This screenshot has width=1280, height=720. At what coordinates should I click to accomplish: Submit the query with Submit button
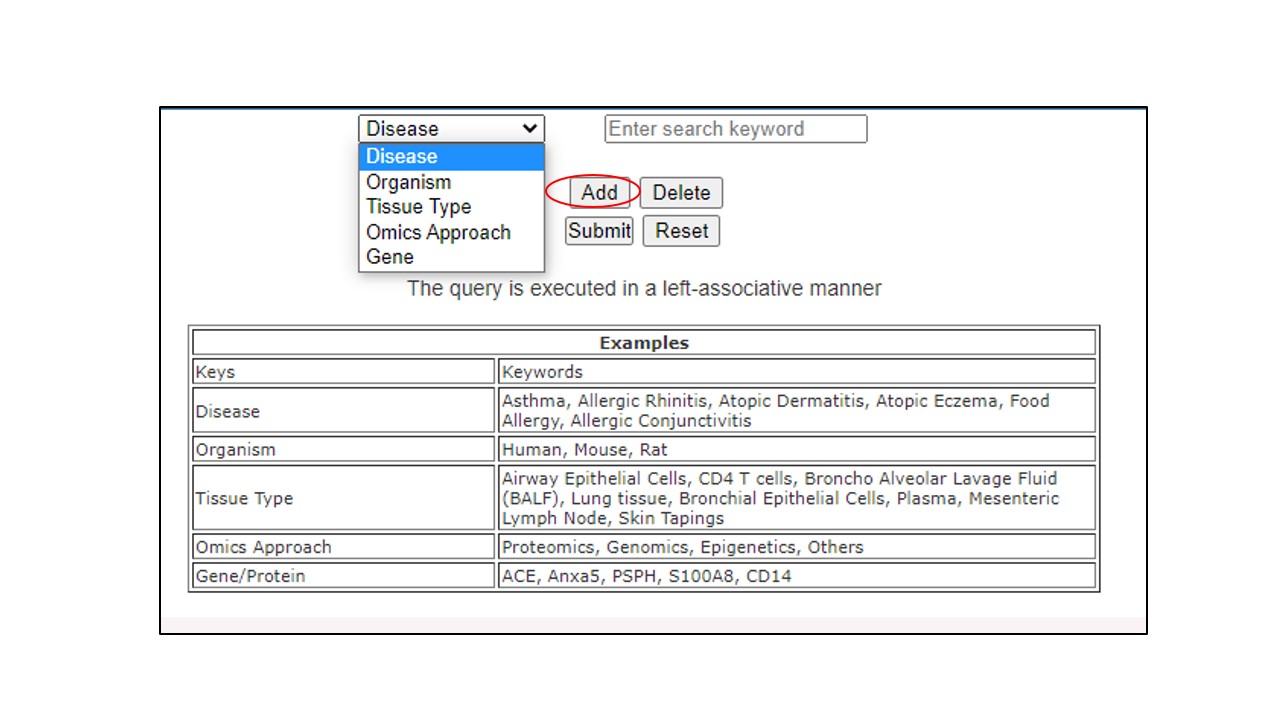599,231
